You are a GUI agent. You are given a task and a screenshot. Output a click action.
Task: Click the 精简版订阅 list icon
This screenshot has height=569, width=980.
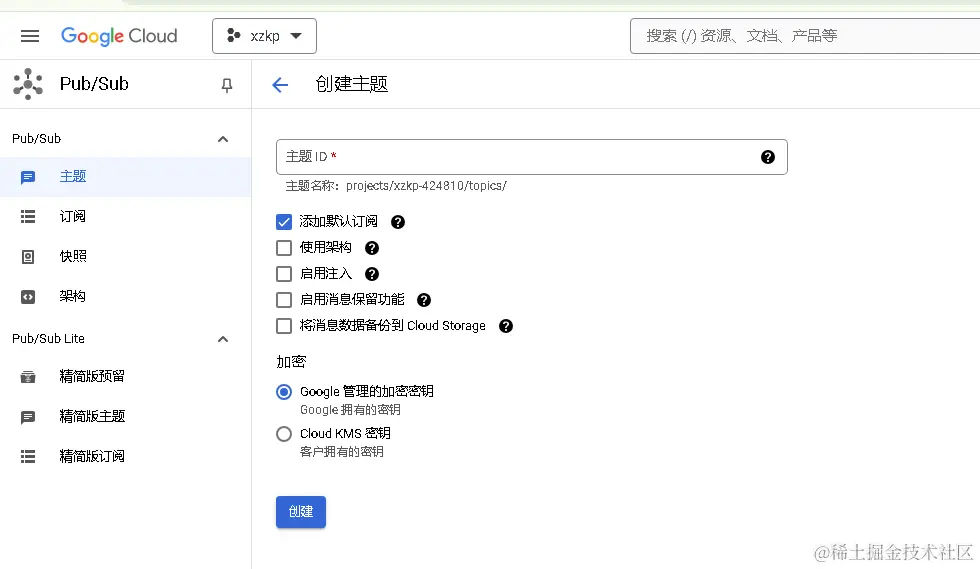point(28,456)
